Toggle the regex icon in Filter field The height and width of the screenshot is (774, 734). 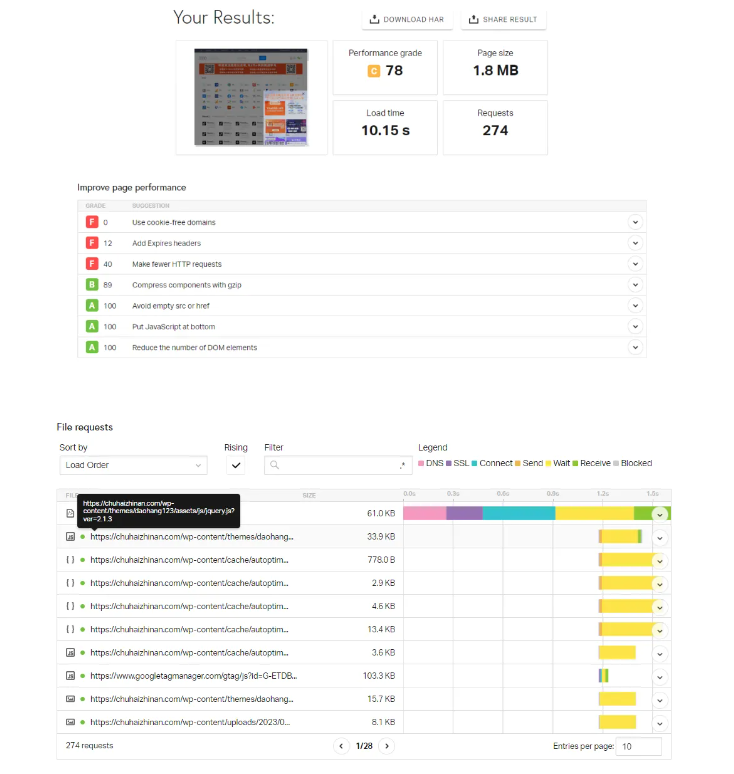tap(403, 465)
